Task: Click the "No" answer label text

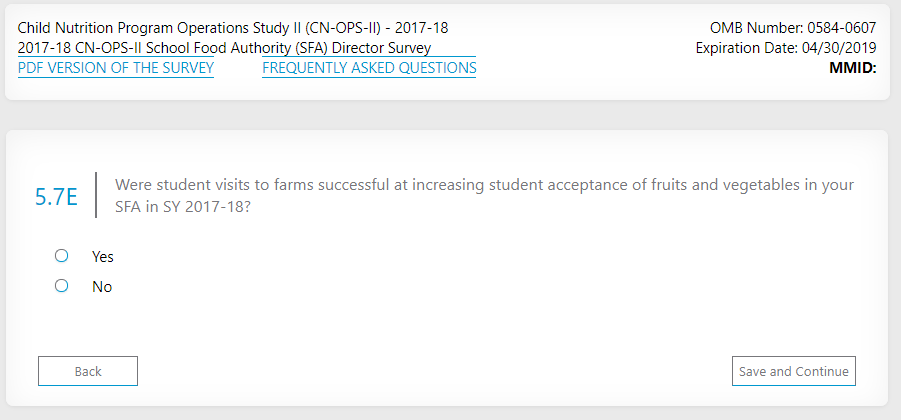Action: [x=102, y=287]
